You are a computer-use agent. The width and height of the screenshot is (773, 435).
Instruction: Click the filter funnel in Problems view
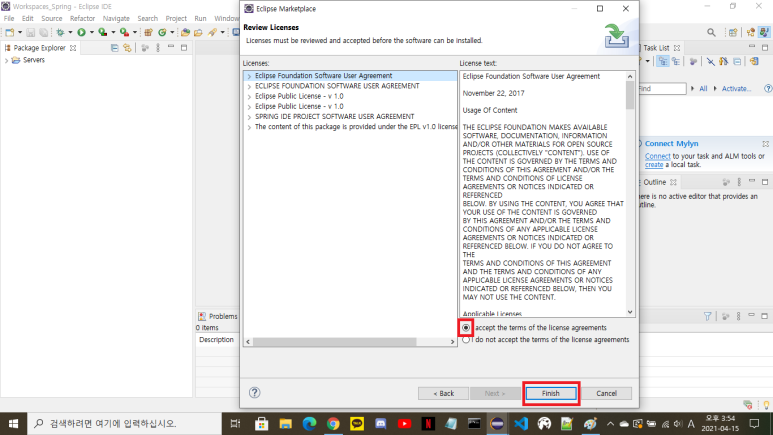point(707,316)
